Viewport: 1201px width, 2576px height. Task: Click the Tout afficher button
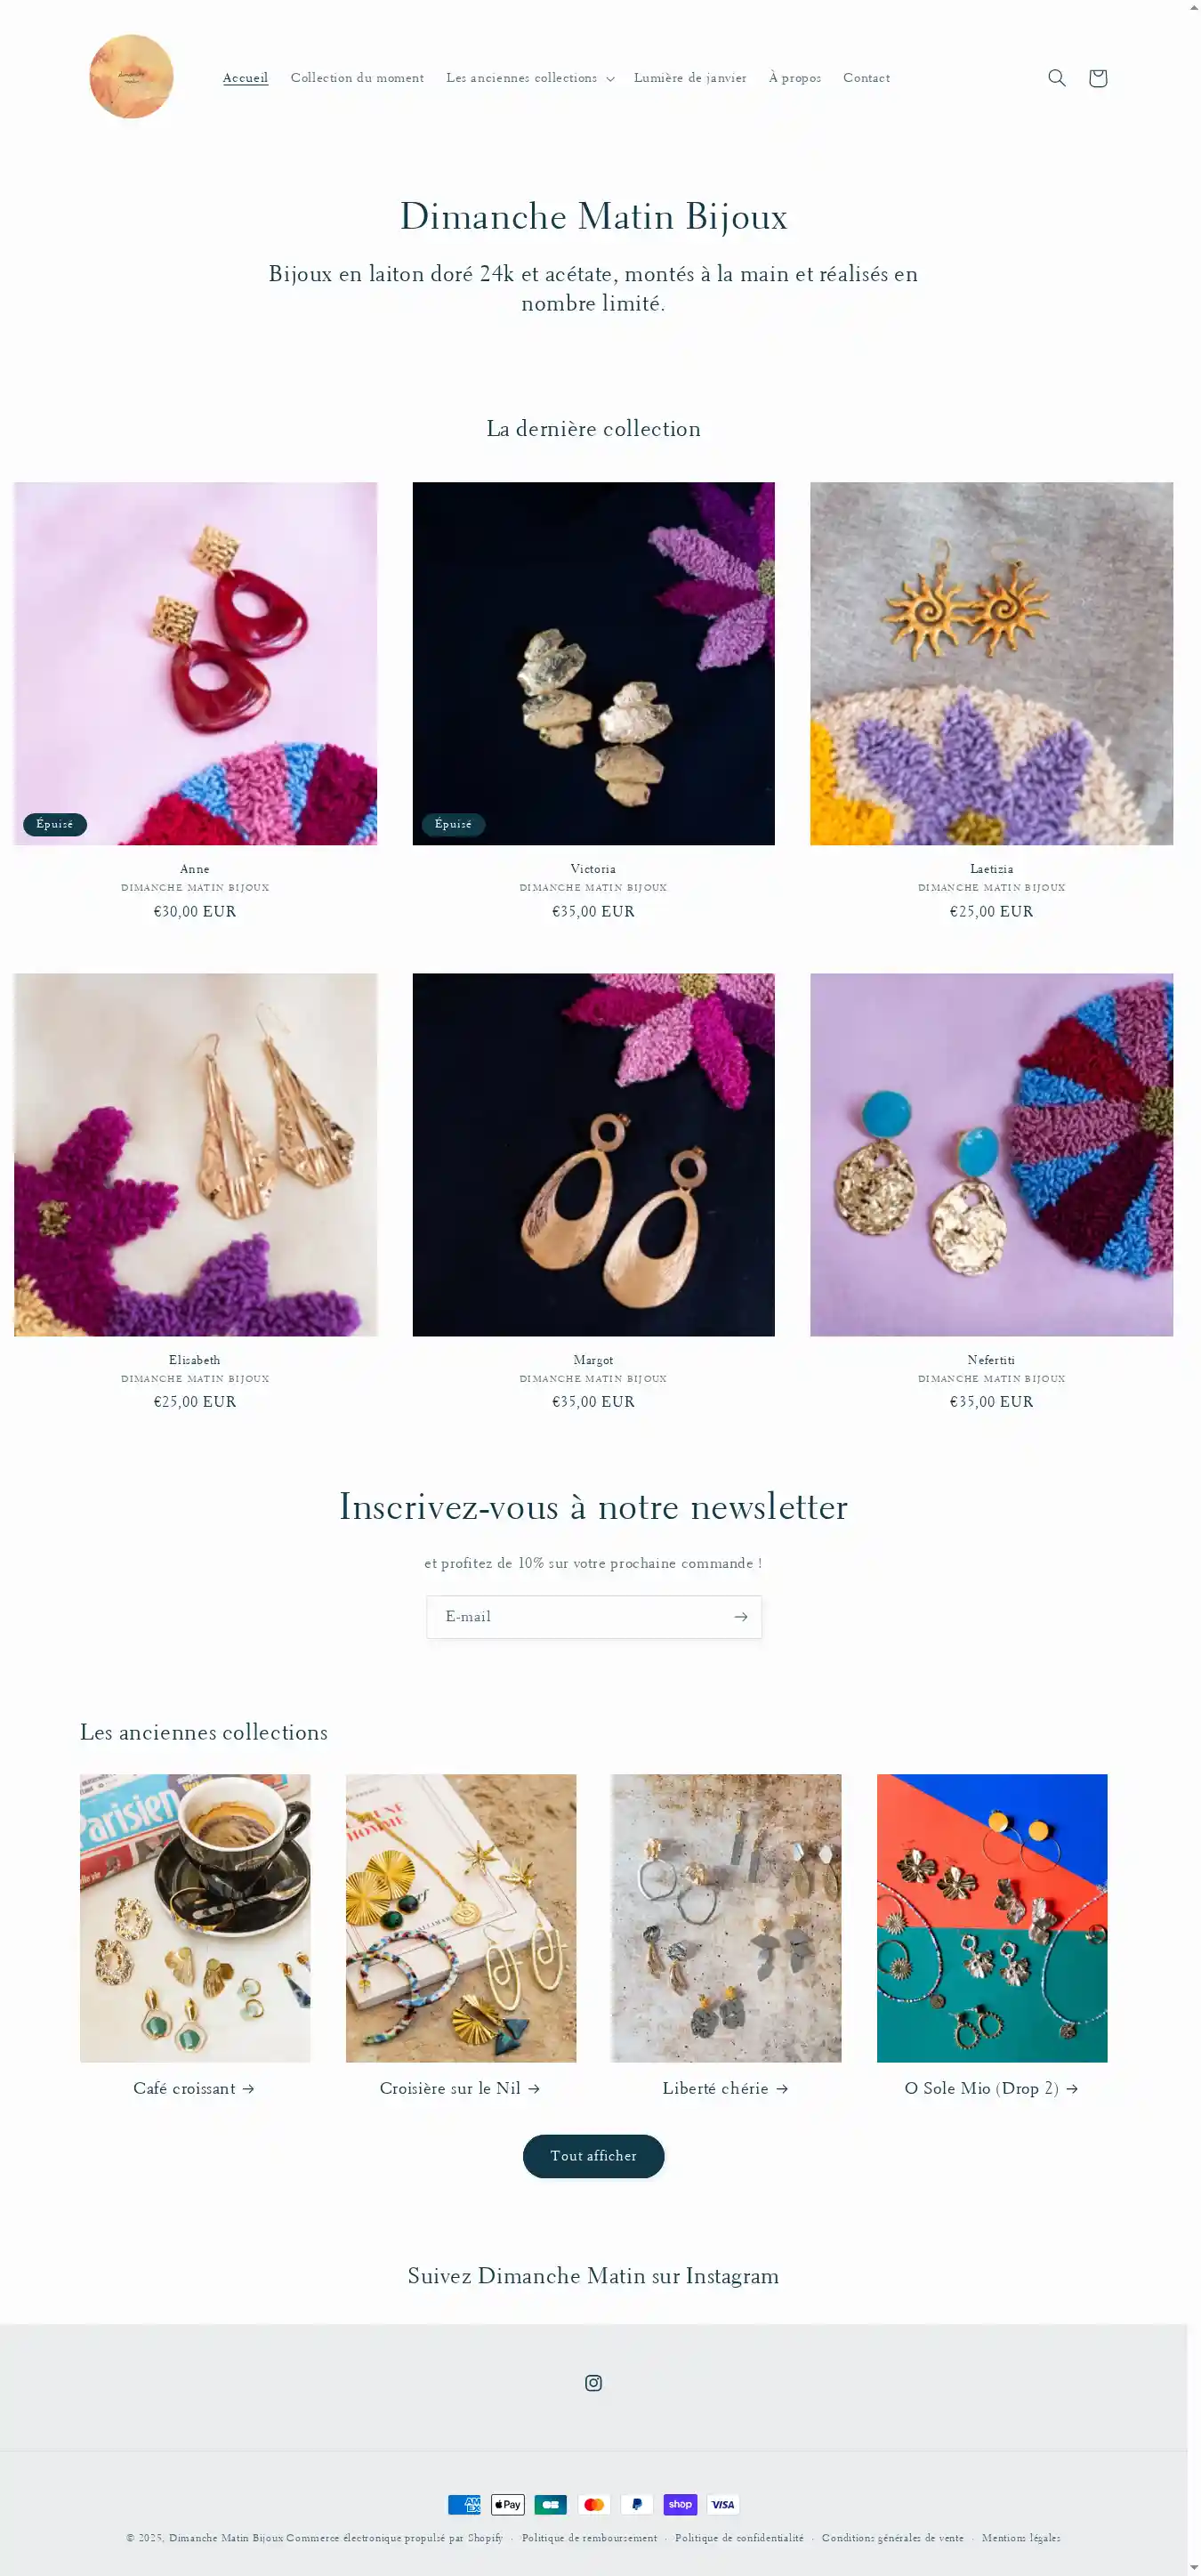tap(593, 2156)
